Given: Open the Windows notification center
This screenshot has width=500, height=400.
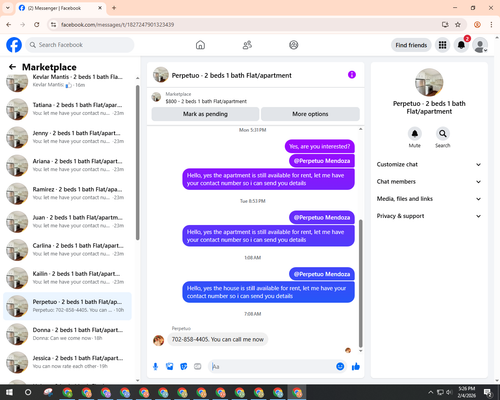Looking at the screenshot, I should [488, 392].
